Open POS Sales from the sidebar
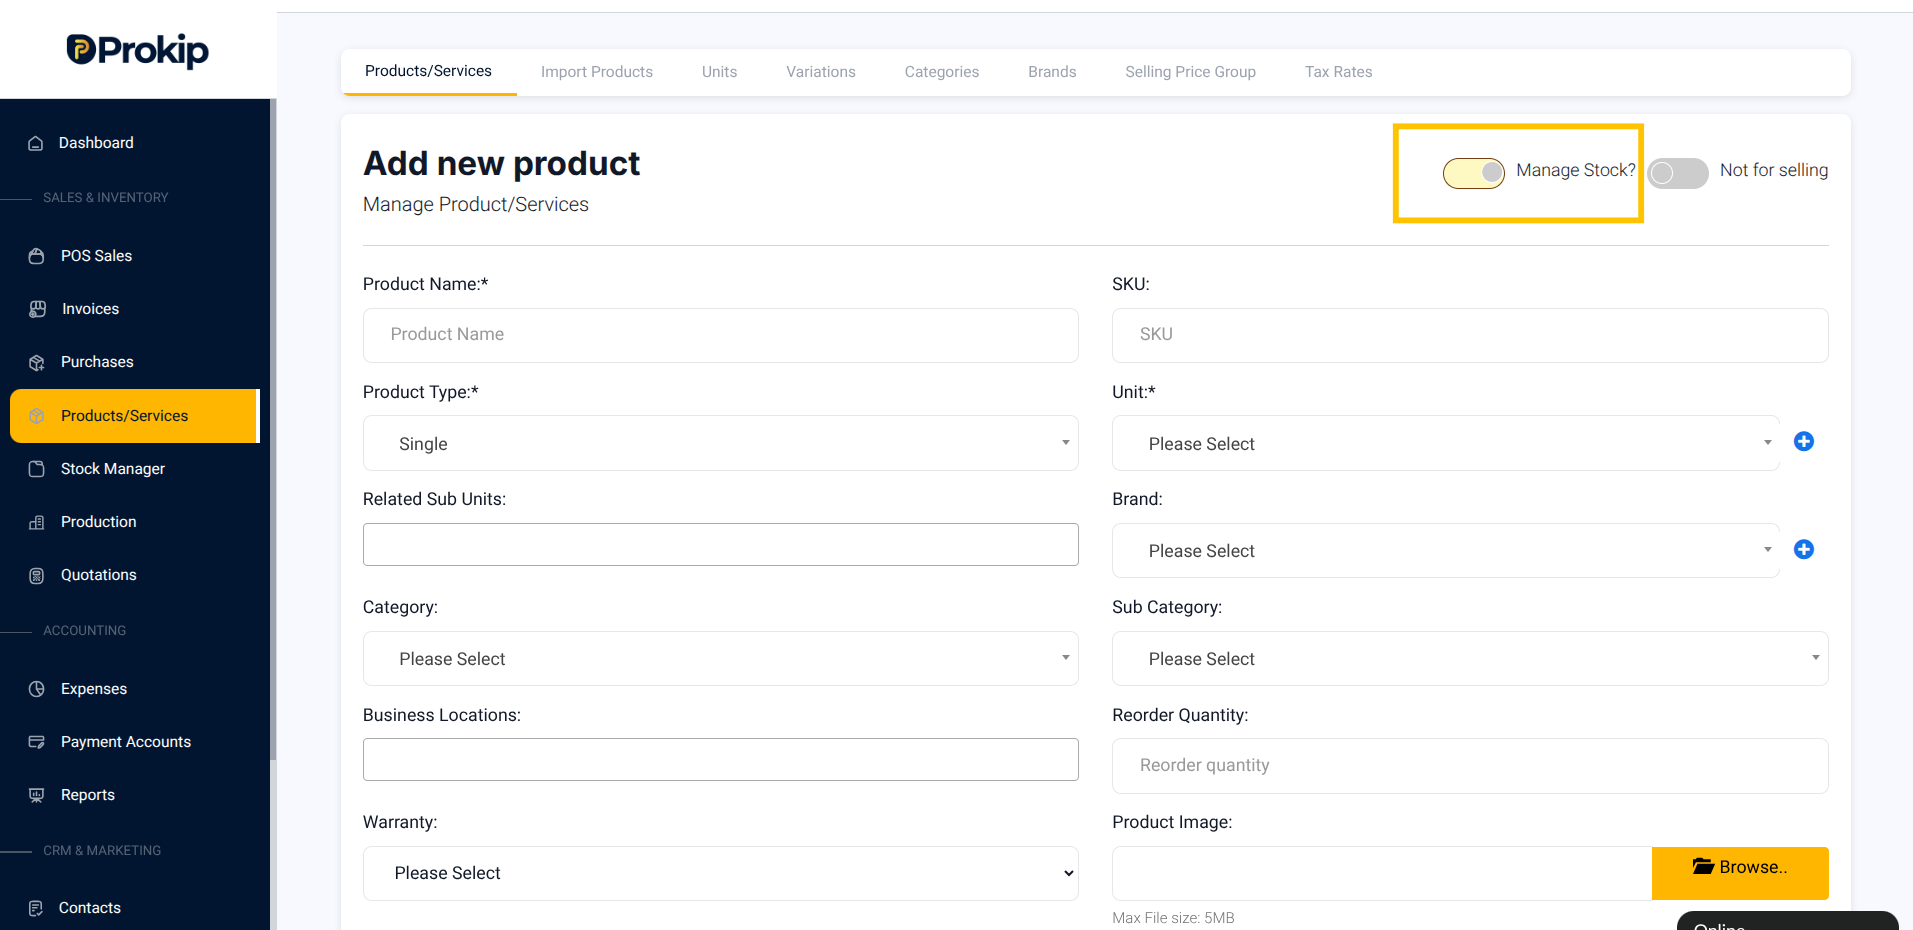The height and width of the screenshot is (930, 1913). click(96, 256)
